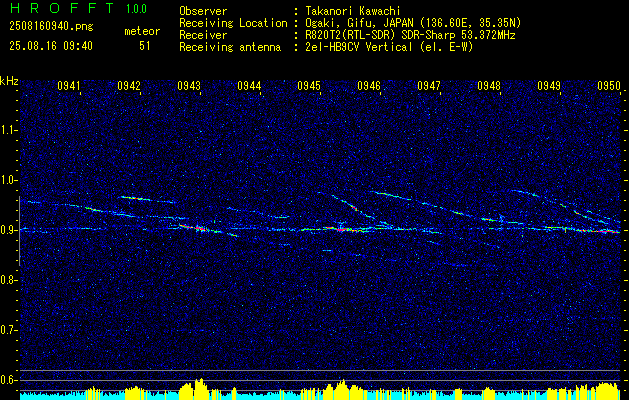
Task: Click the meteor count 51
Action: (x=145, y=46)
